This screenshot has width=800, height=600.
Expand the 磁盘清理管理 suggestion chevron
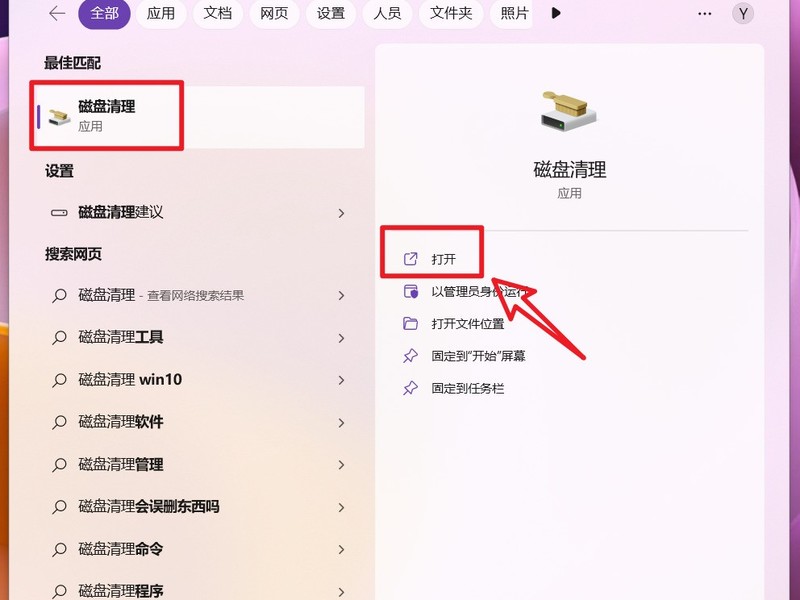tap(341, 465)
